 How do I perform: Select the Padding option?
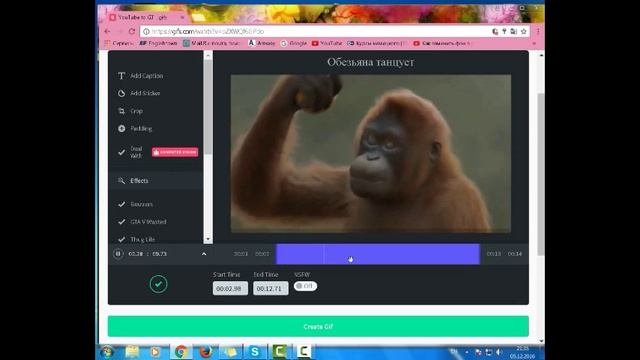pos(135,129)
